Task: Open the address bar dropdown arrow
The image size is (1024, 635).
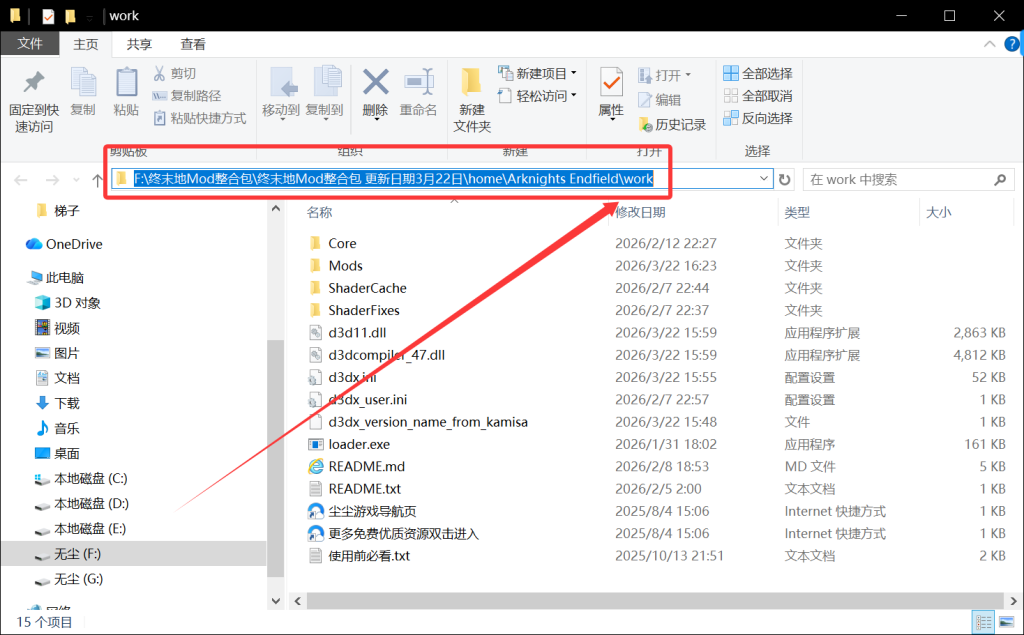Action: coord(766,179)
